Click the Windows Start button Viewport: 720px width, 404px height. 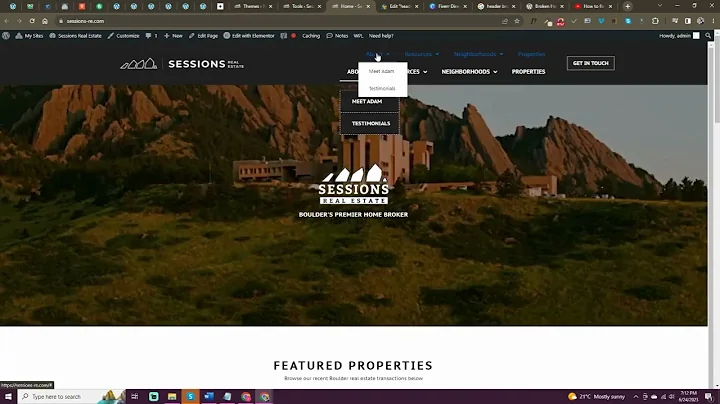(x=8, y=397)
